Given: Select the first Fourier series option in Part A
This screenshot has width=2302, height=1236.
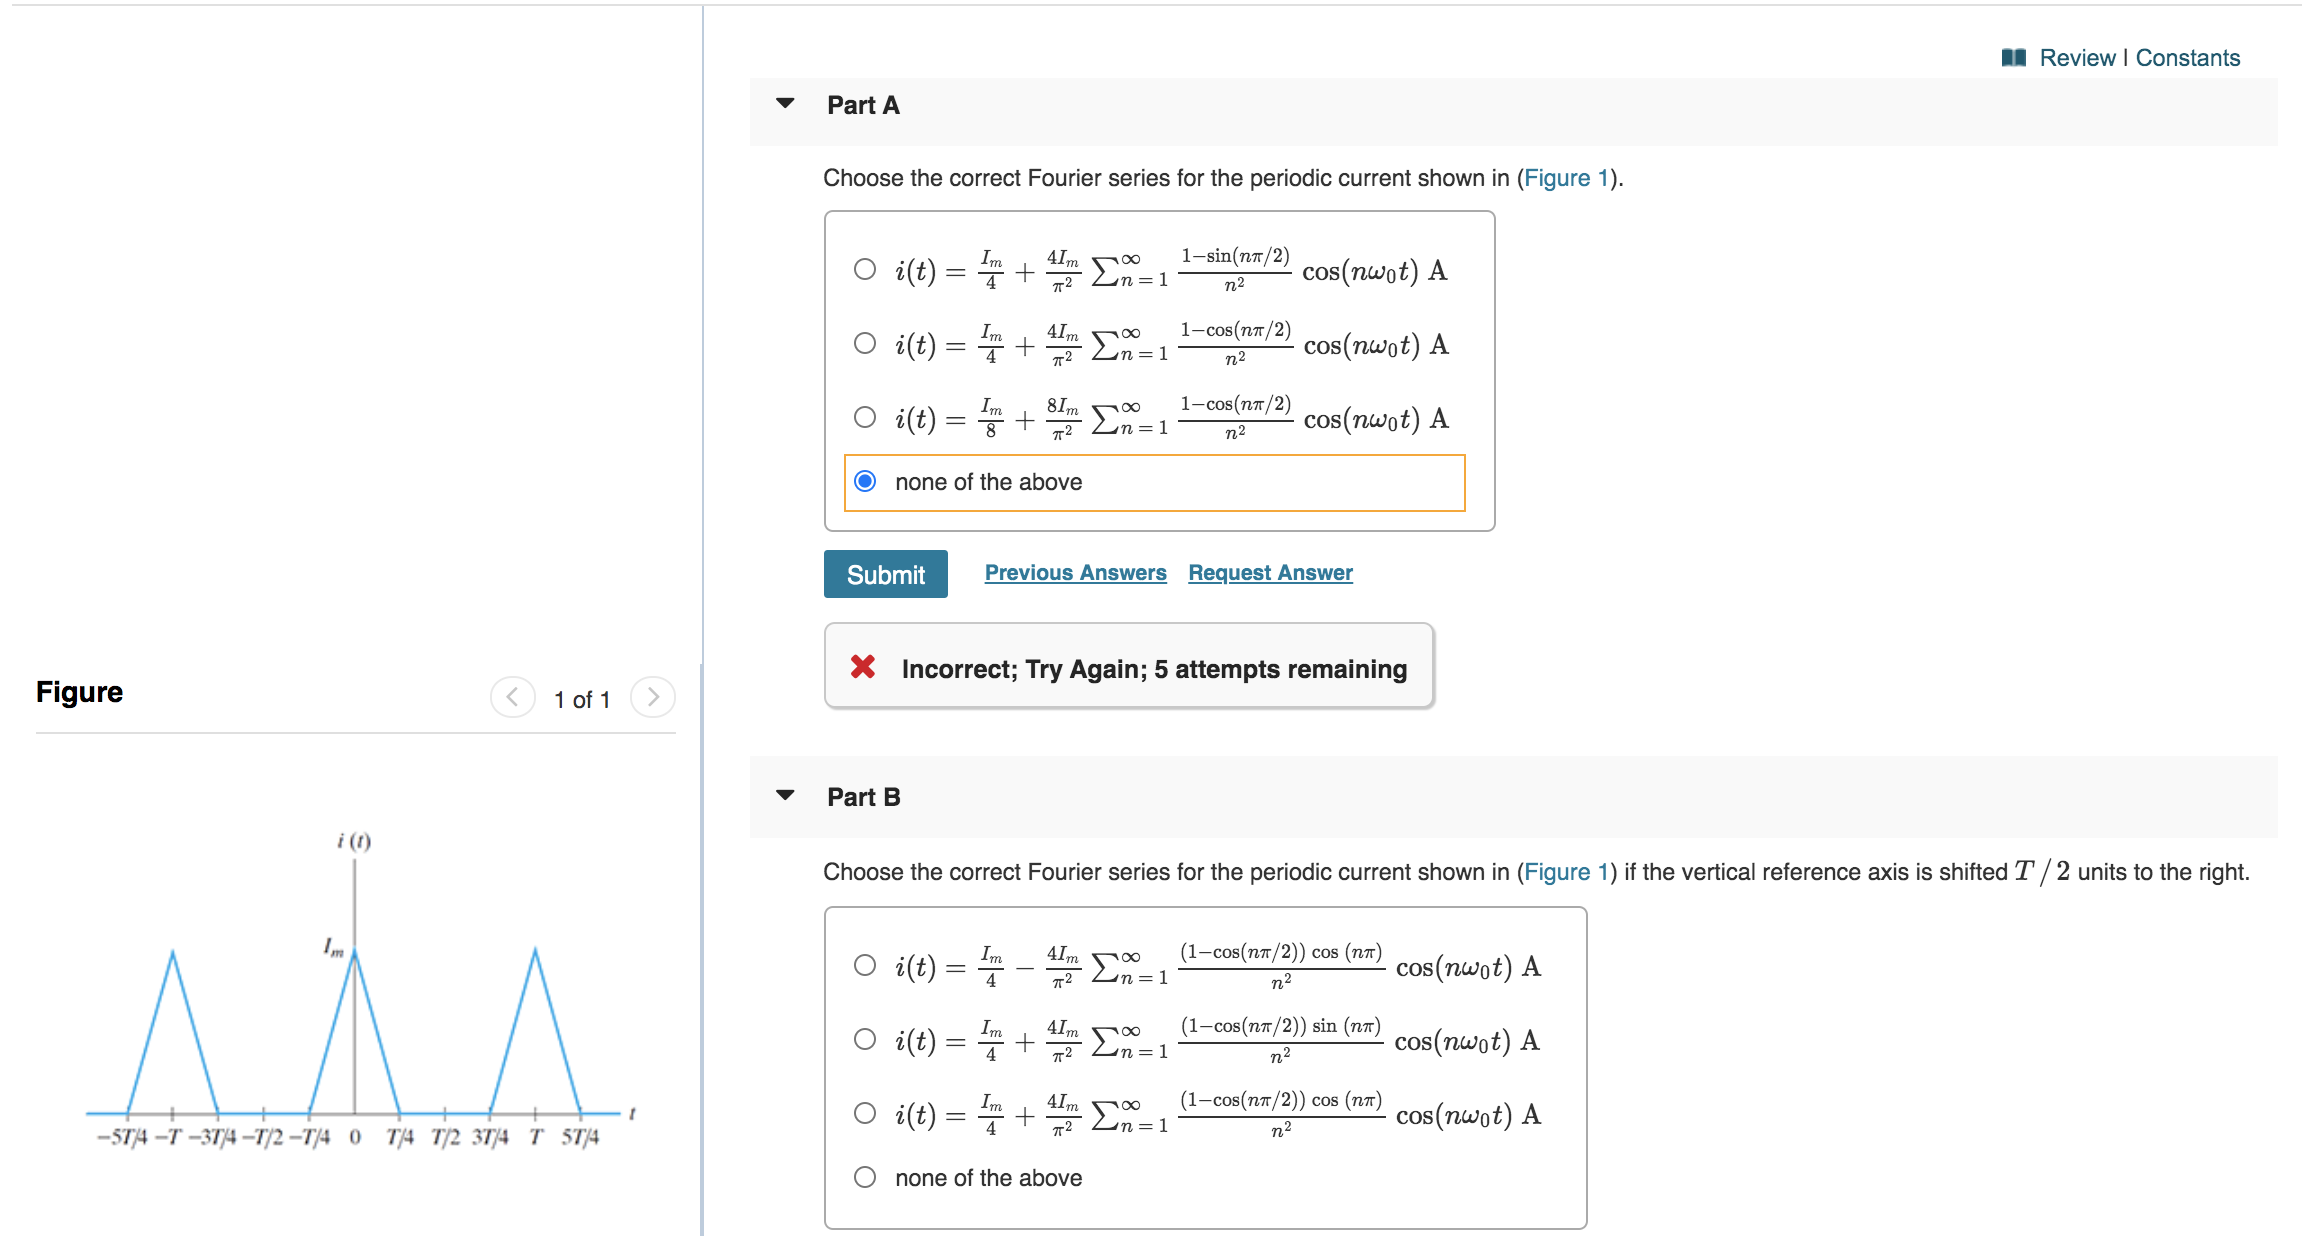Looking at the screenshot, I should coord(864,269).
